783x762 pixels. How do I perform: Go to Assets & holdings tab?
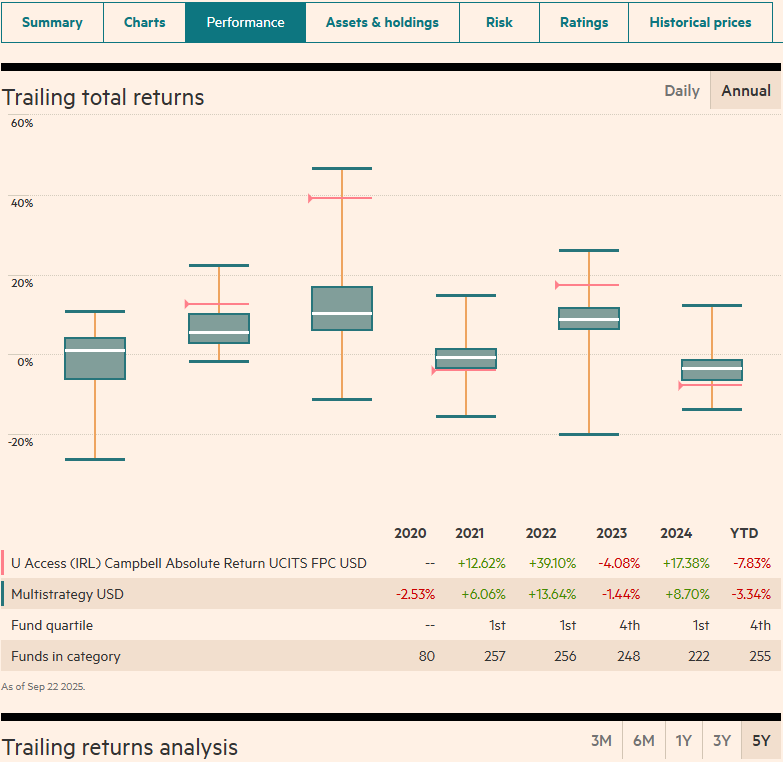382,22
